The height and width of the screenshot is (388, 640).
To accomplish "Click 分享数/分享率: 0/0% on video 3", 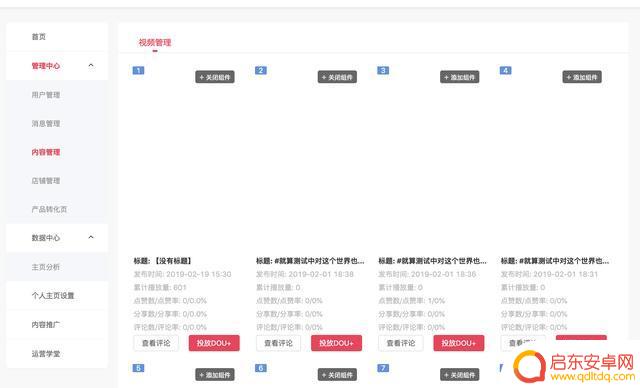I will coord(412,314).
